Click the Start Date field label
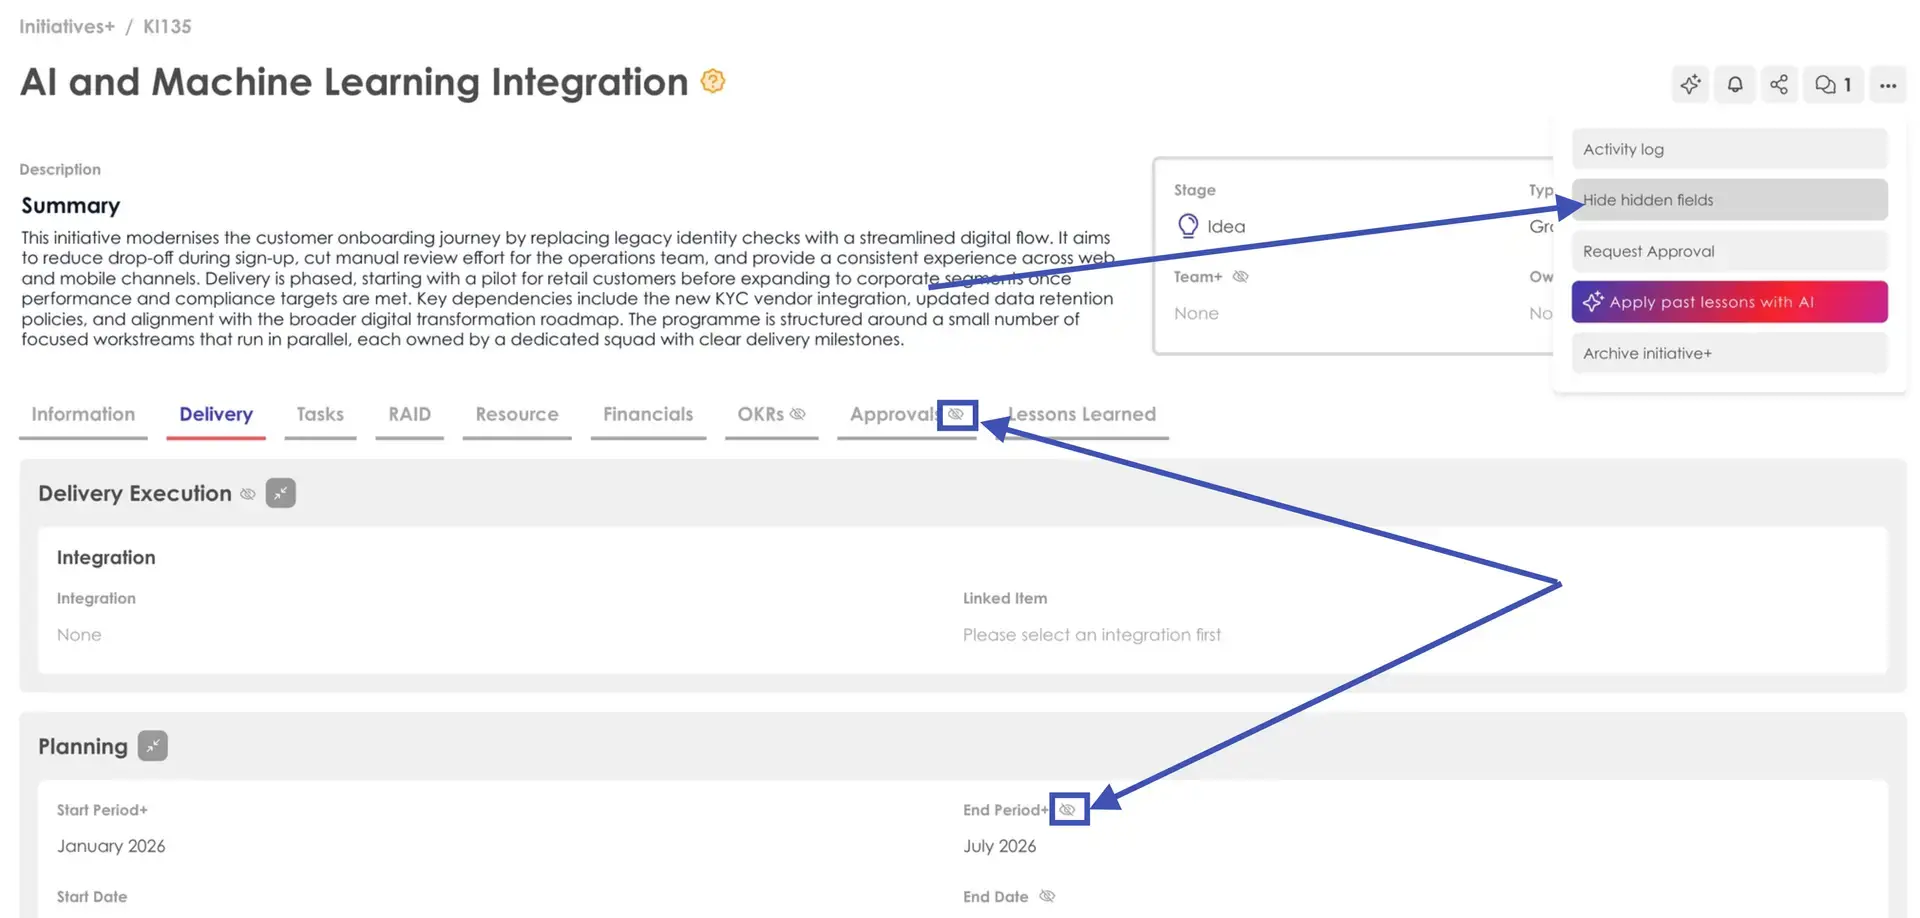The image size is (1920, 918). 92,897
